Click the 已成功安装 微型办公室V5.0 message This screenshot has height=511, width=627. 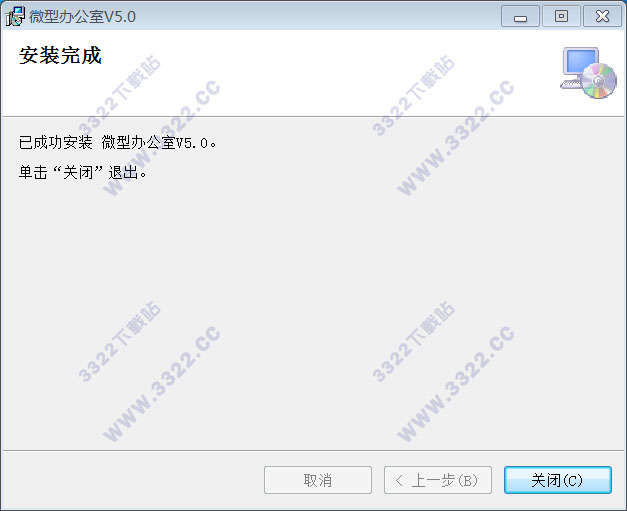click(x=118, y=142)
